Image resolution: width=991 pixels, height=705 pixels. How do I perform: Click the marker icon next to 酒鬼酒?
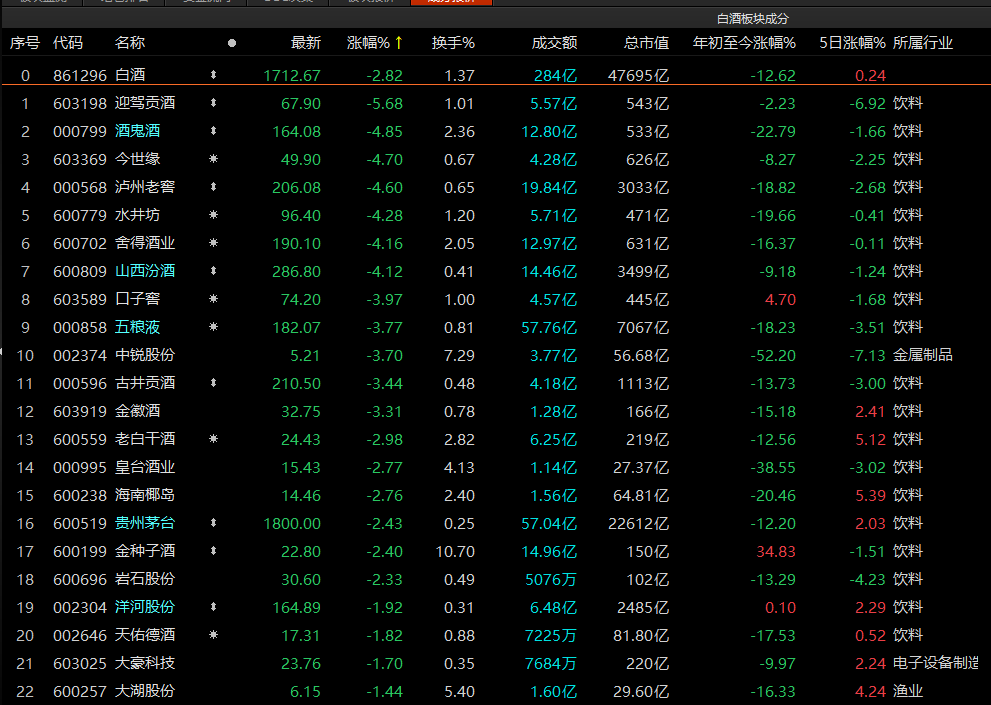click(214, 131)
